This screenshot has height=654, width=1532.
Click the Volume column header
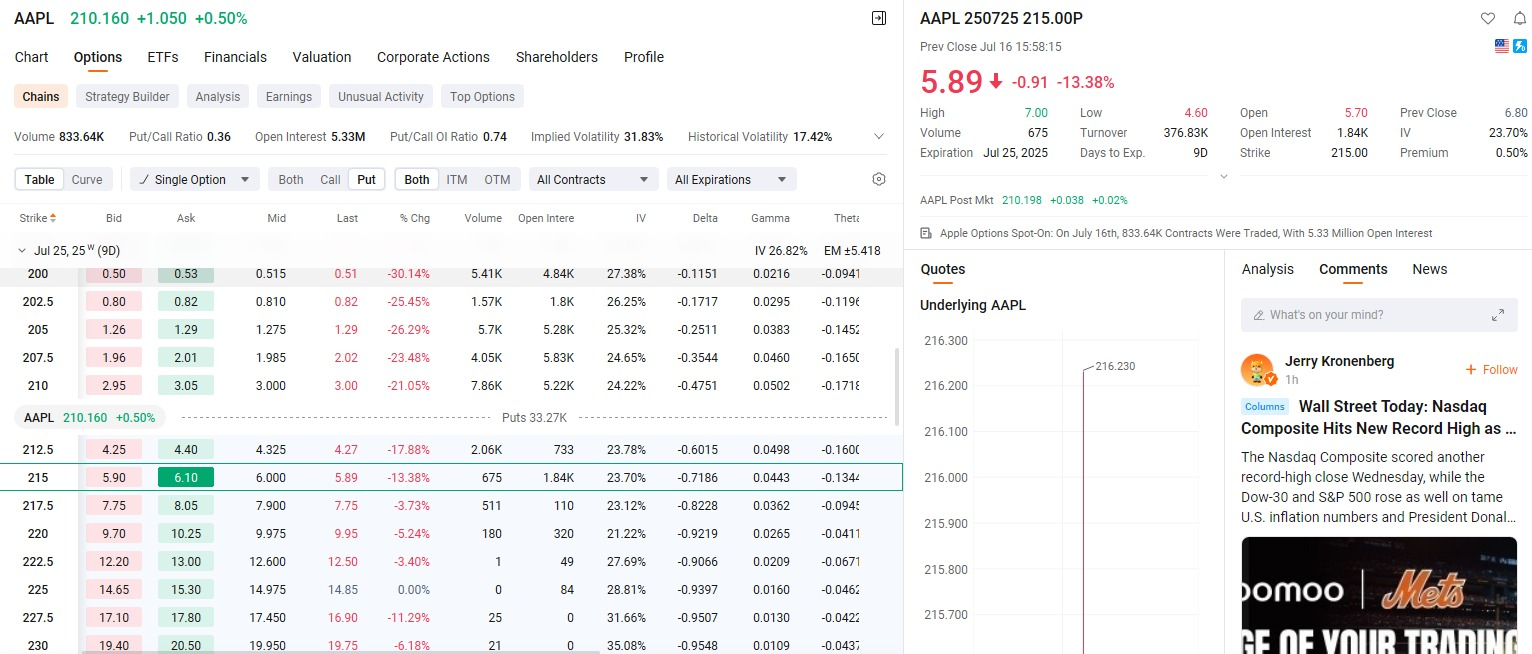483,218
